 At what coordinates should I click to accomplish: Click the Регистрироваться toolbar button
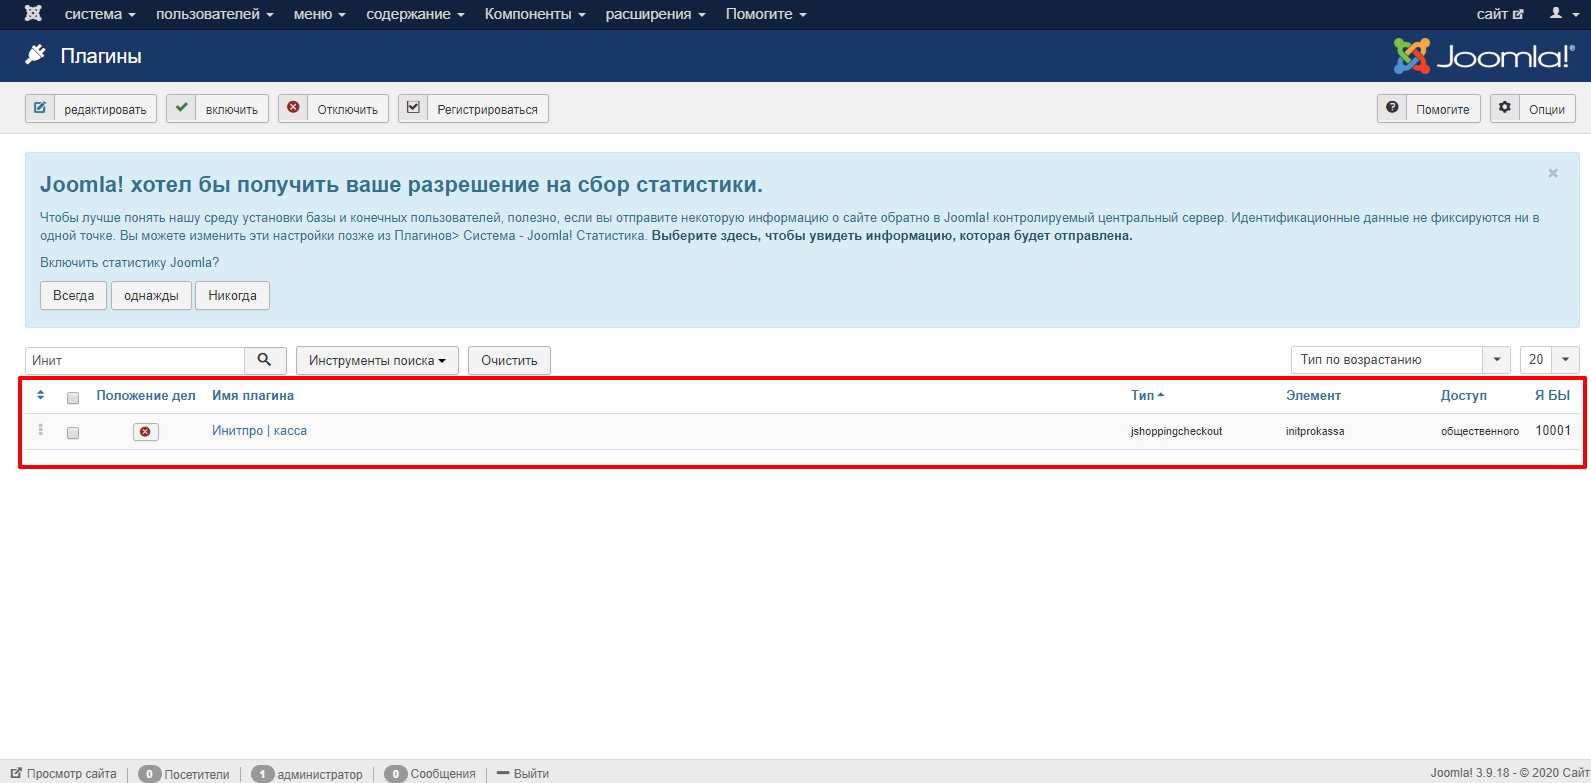[473, 109]
